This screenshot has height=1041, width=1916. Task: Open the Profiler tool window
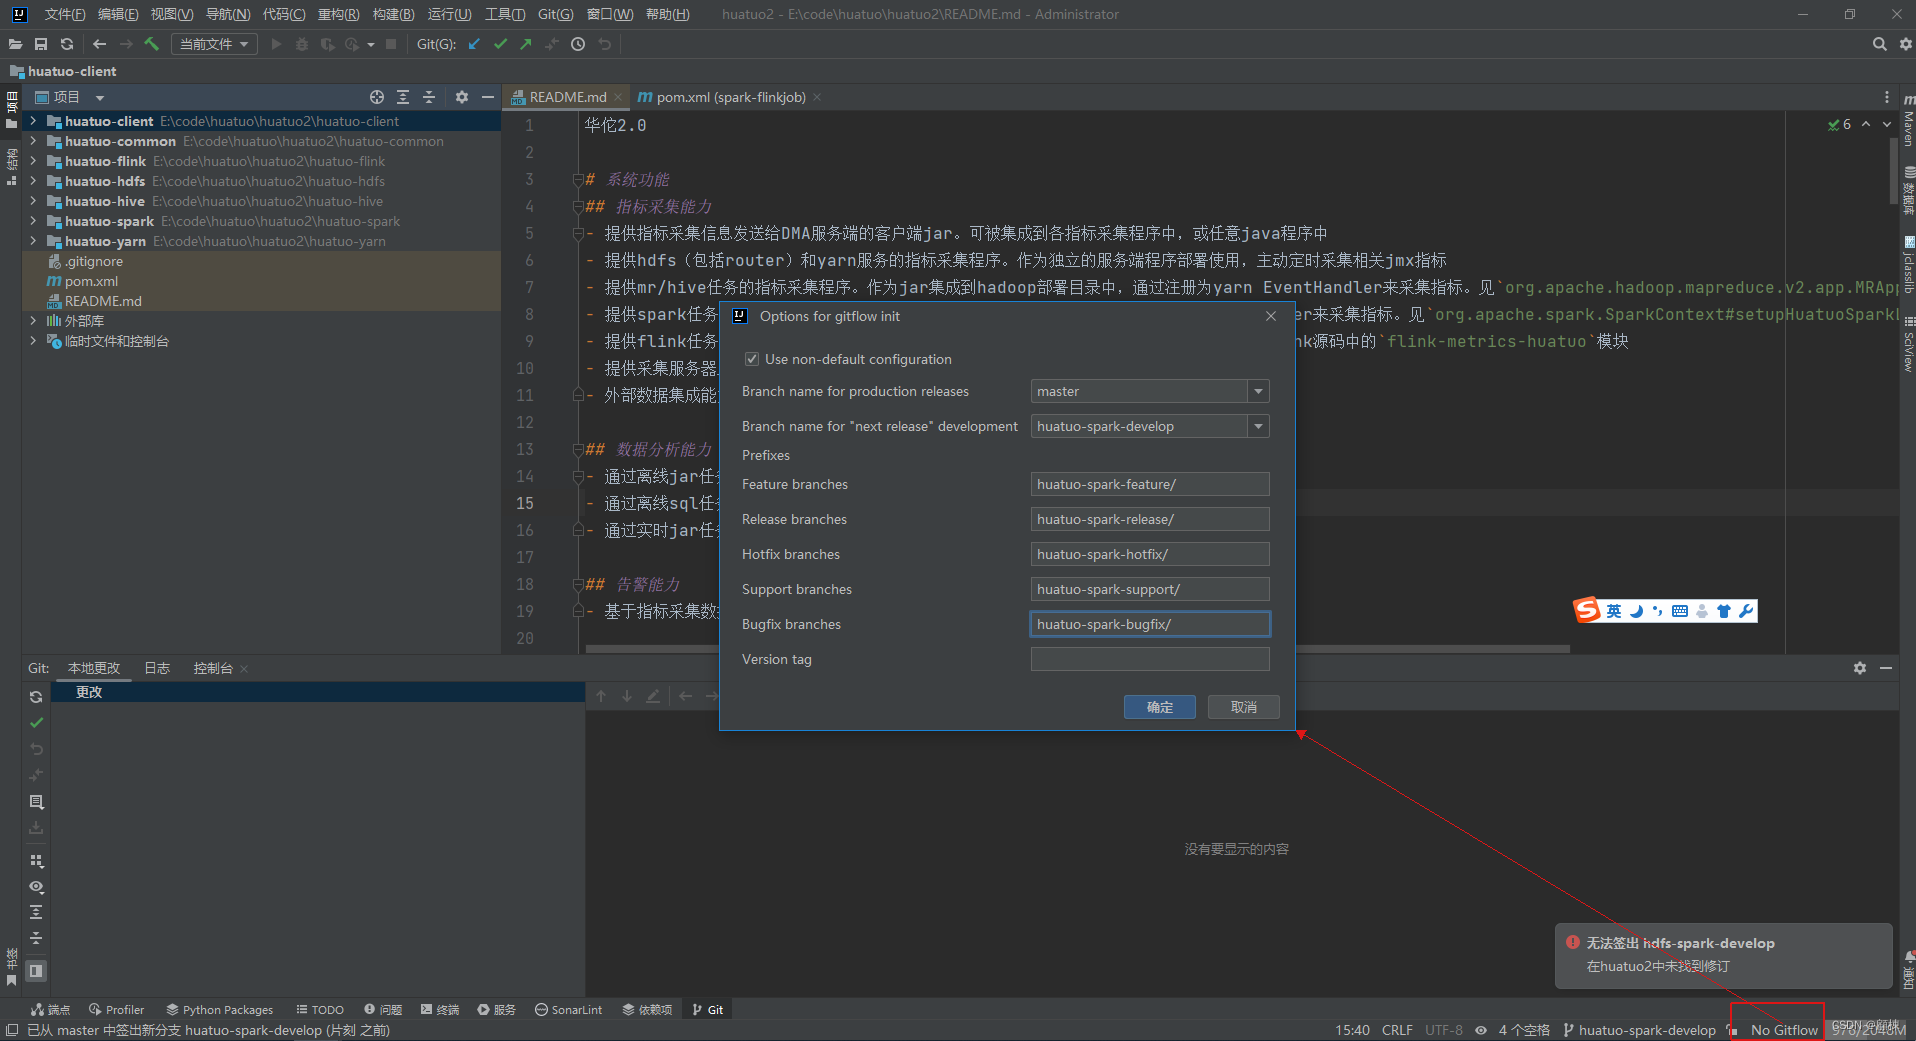(x=116, y=1010)
